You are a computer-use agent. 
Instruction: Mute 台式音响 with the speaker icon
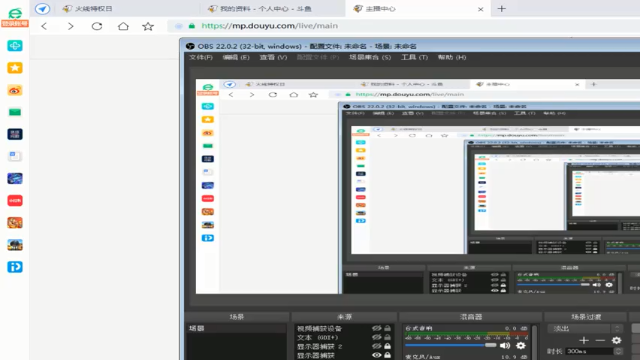[505, 346]
